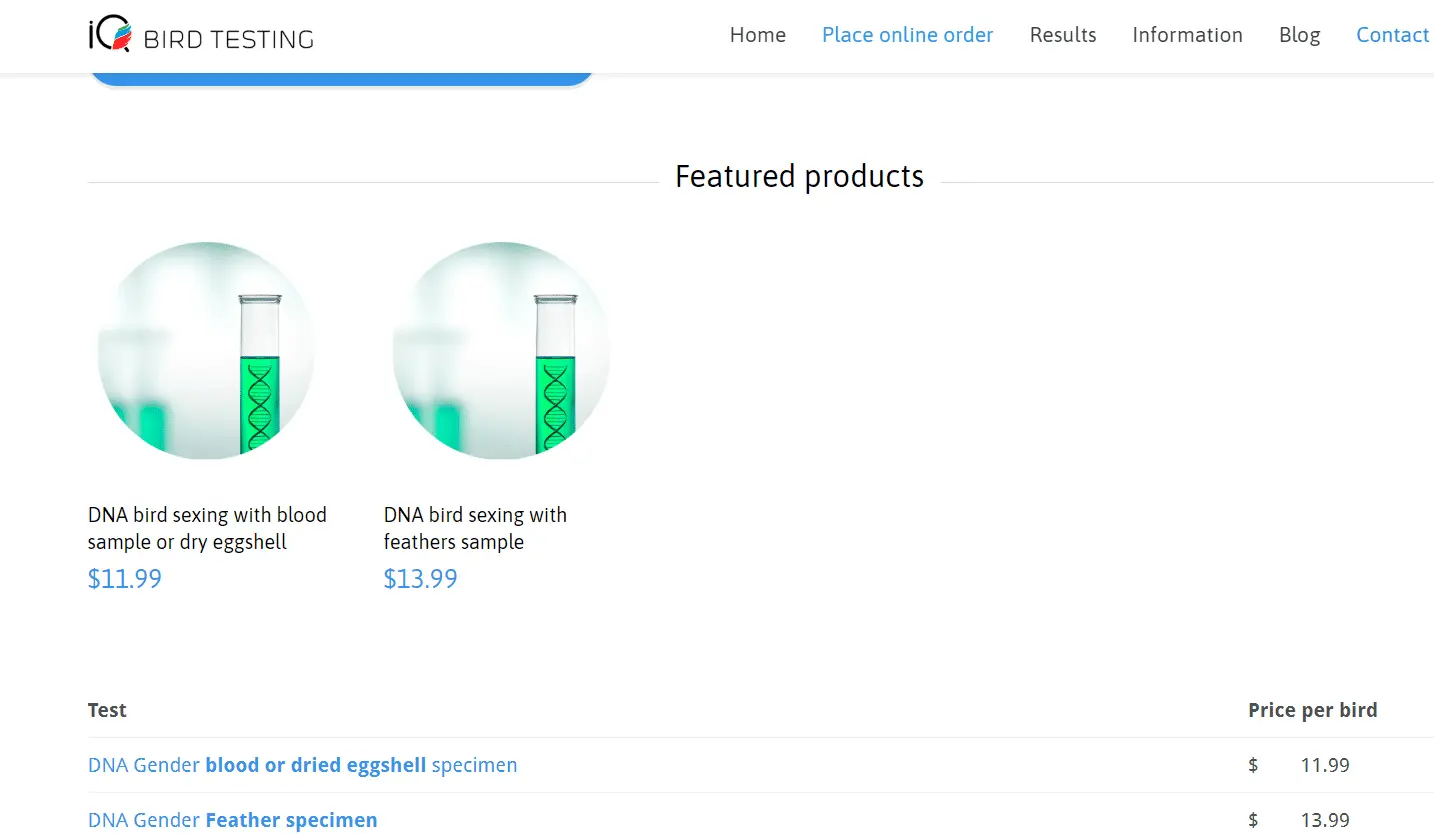
Task: Visit the Blog page
Action: point(1299,35)
